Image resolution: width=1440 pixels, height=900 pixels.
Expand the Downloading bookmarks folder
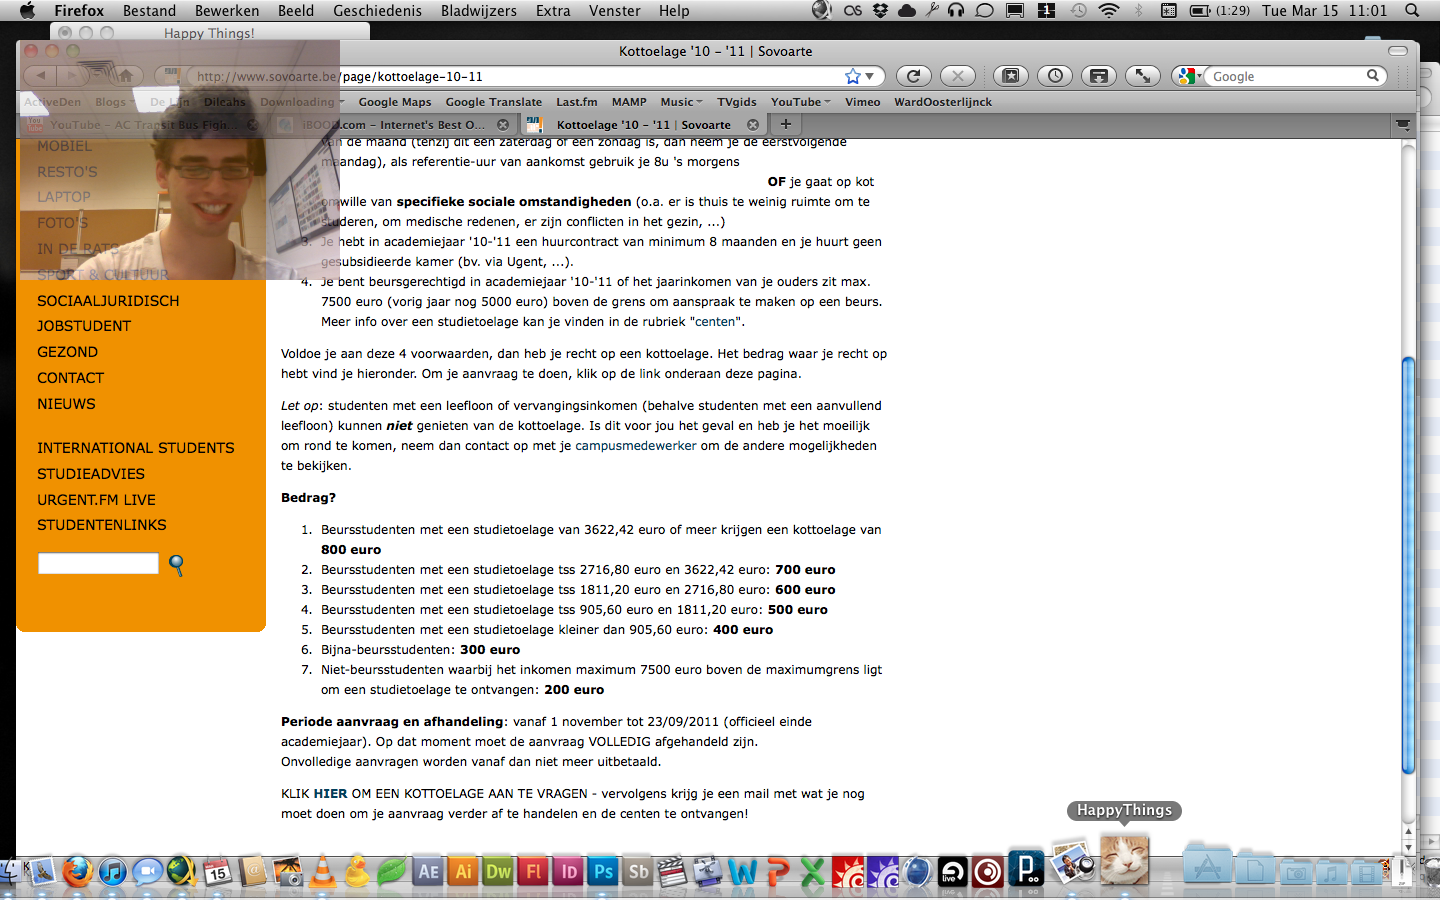(301, 102)
